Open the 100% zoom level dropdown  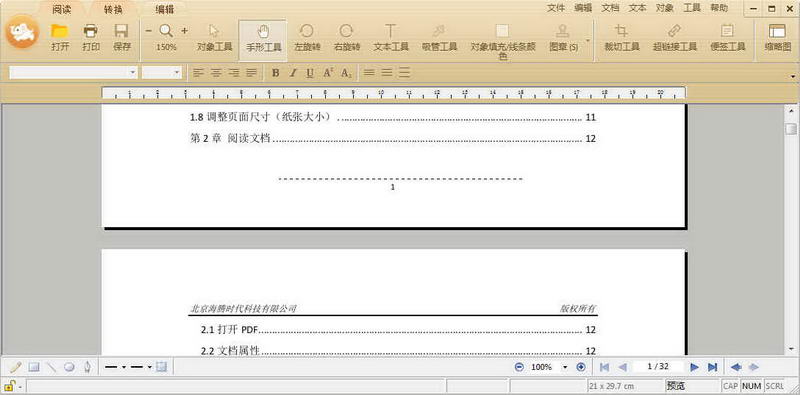(x=565, y=367)
